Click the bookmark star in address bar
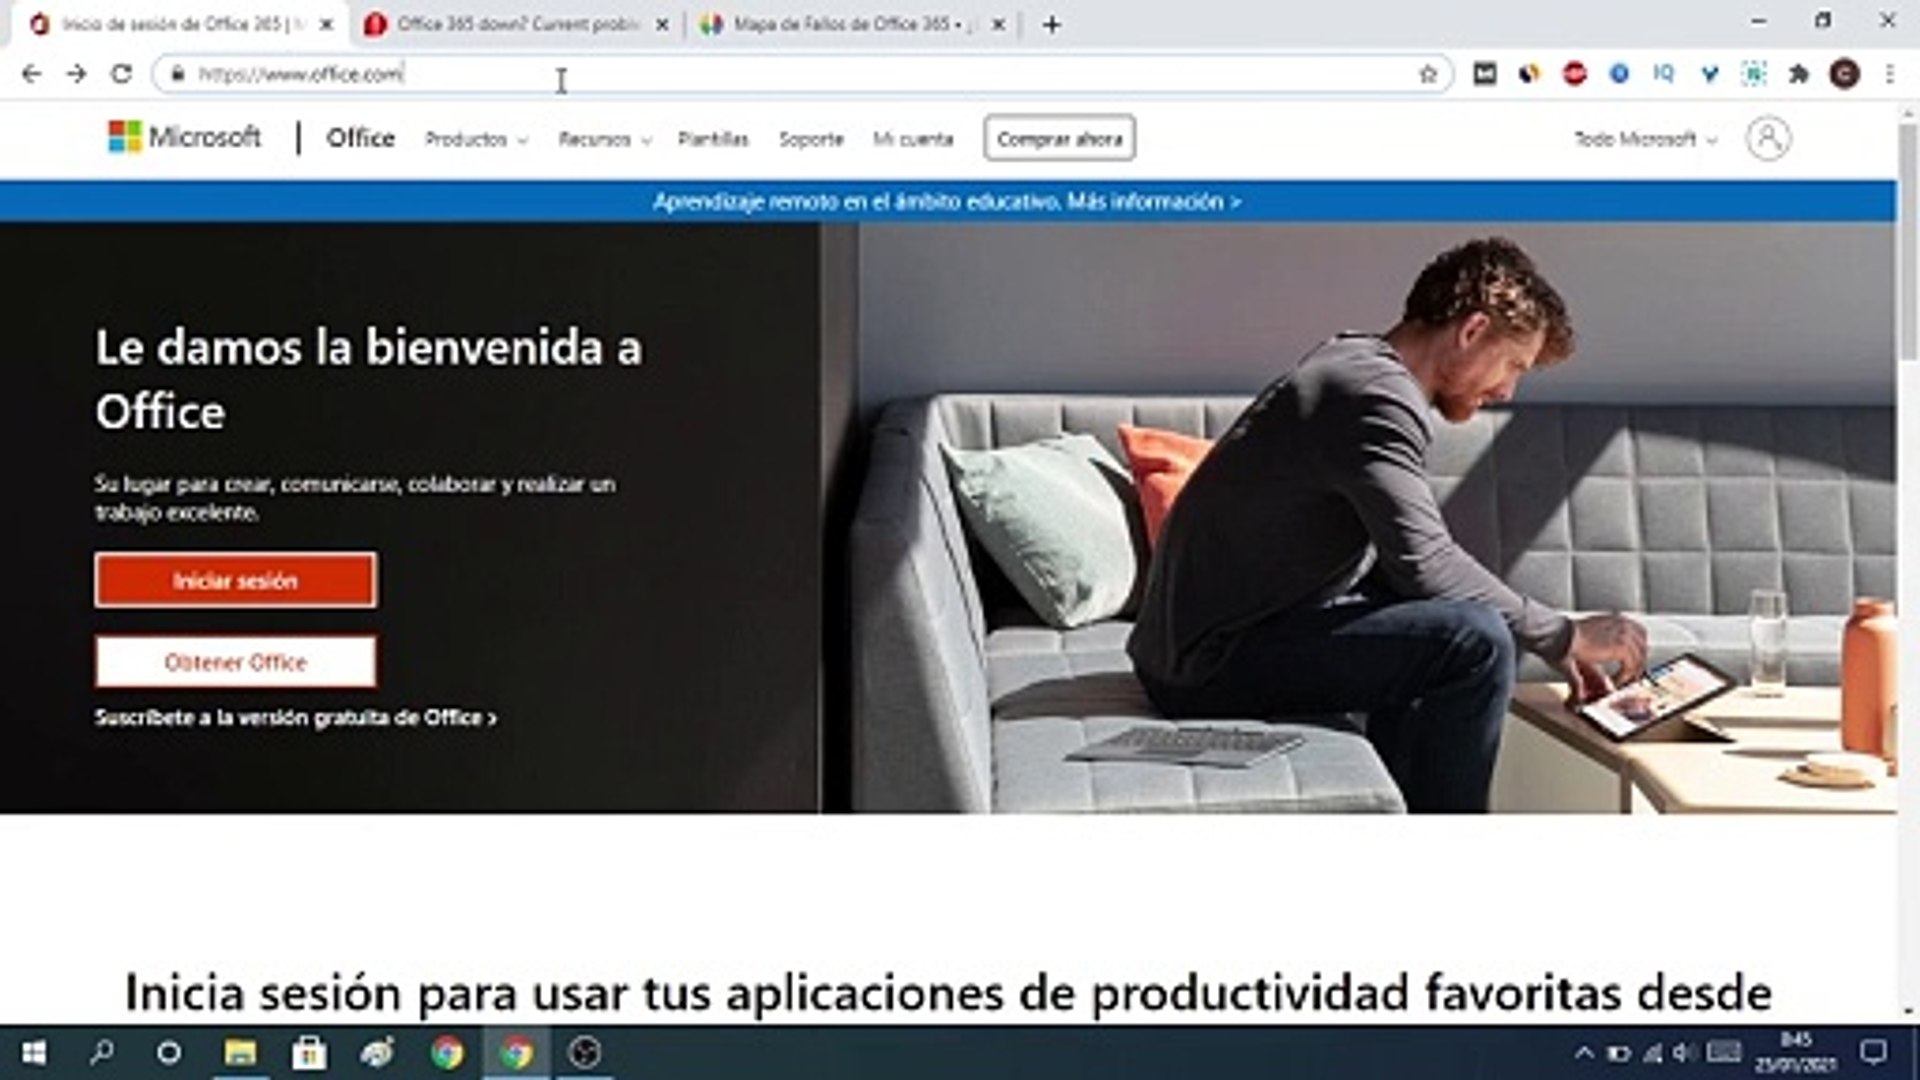The image size is (1920, 1080). pos(1428,73)
